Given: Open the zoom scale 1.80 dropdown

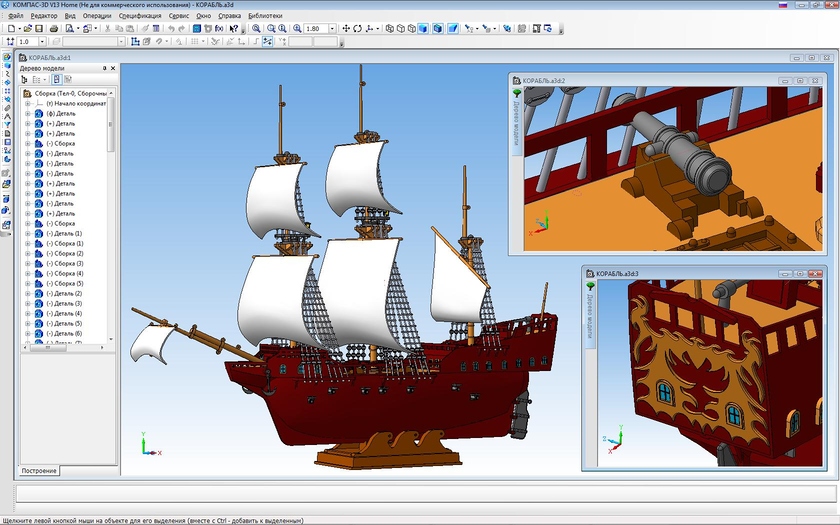Looking at the screenshot, I should click(x=333, y=29).
